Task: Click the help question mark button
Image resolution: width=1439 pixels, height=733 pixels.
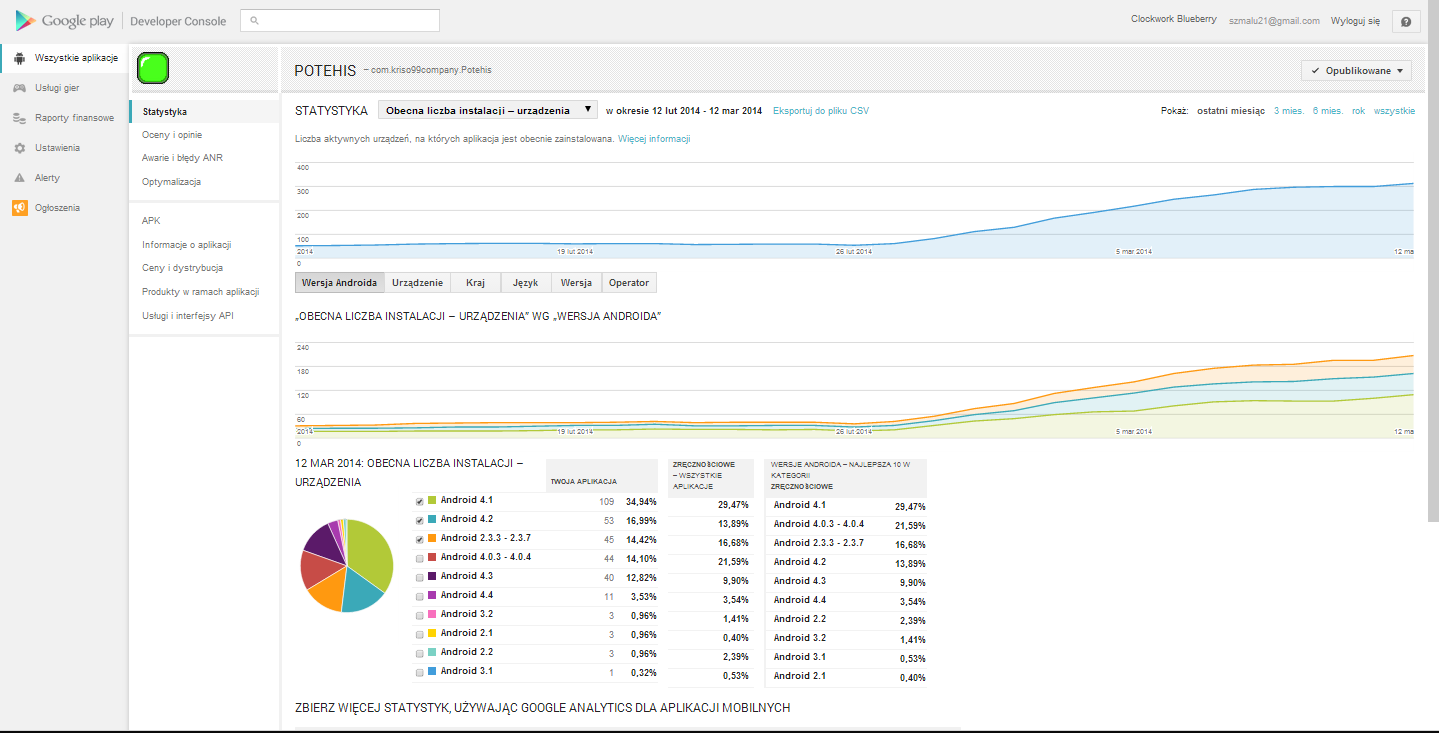Action: pyautogui.click(x=1406, y=21)
